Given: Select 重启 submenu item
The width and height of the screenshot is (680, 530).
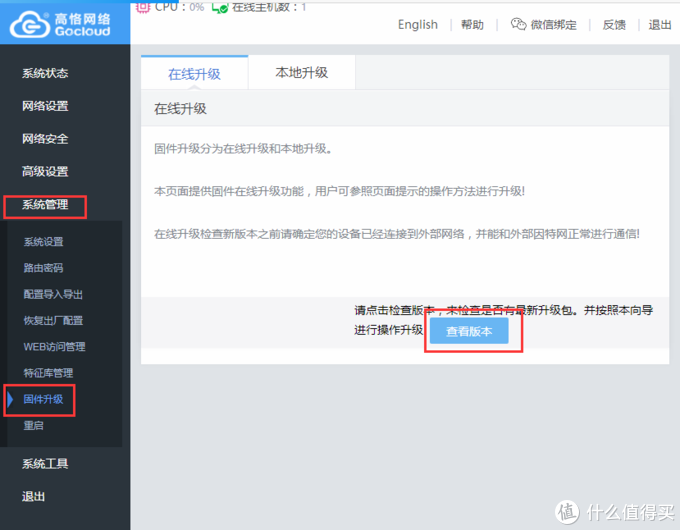Looking at the screenshot, I should tap(33, 425).
